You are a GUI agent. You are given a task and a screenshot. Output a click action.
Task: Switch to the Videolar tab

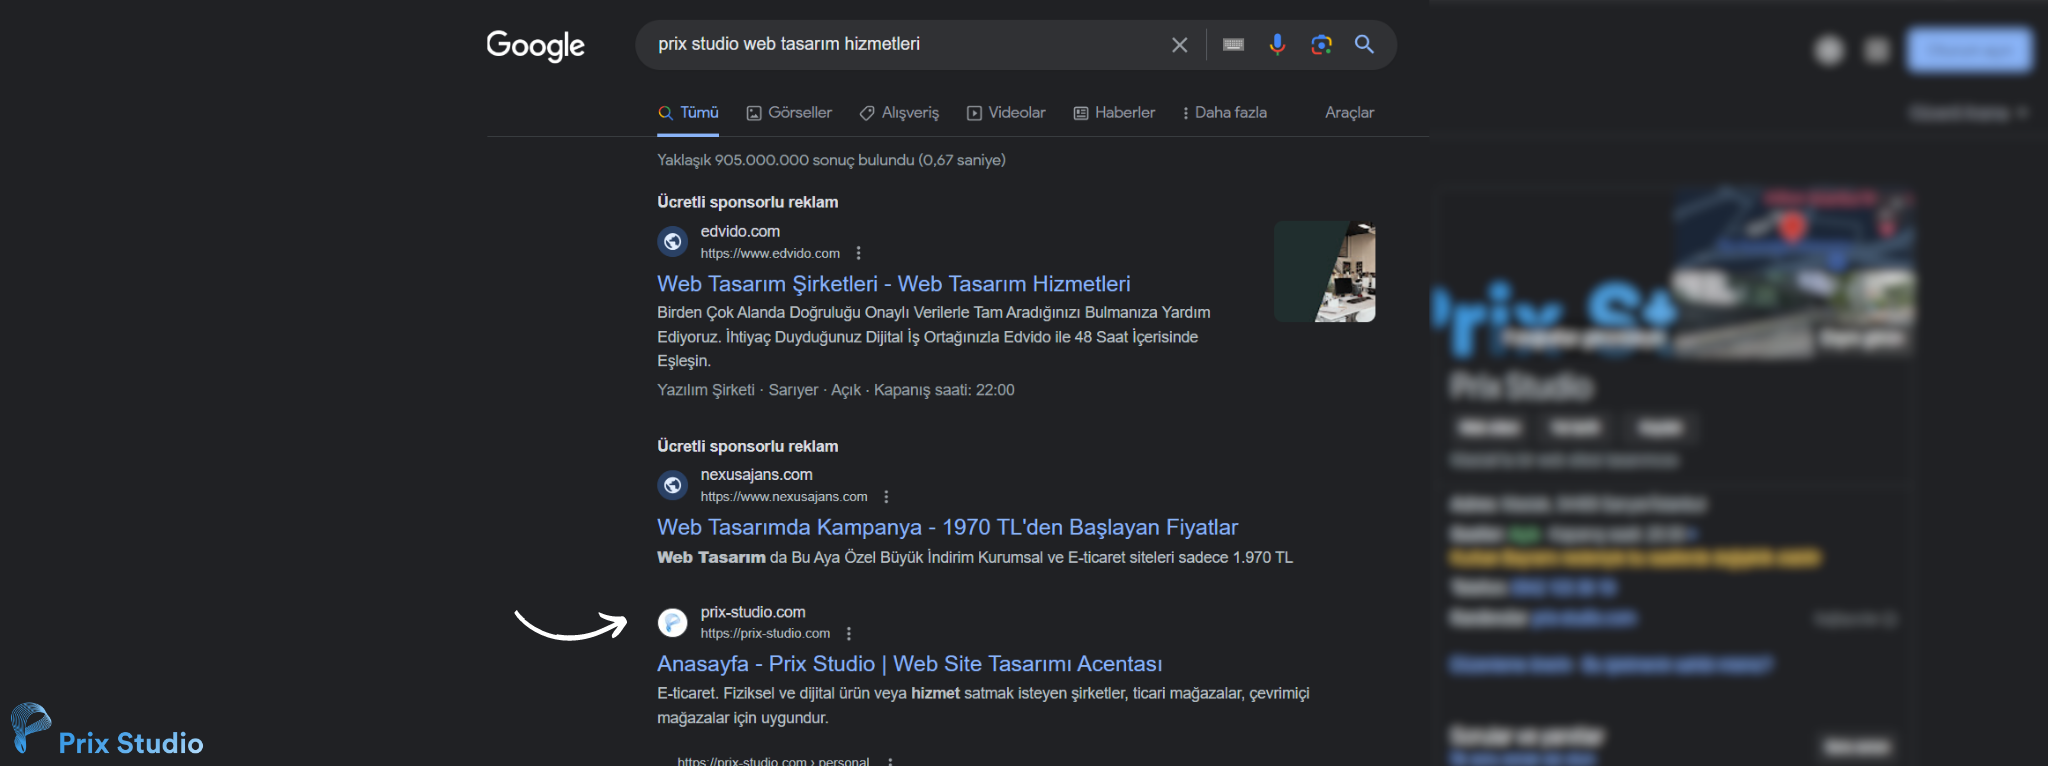point(1006,113)
